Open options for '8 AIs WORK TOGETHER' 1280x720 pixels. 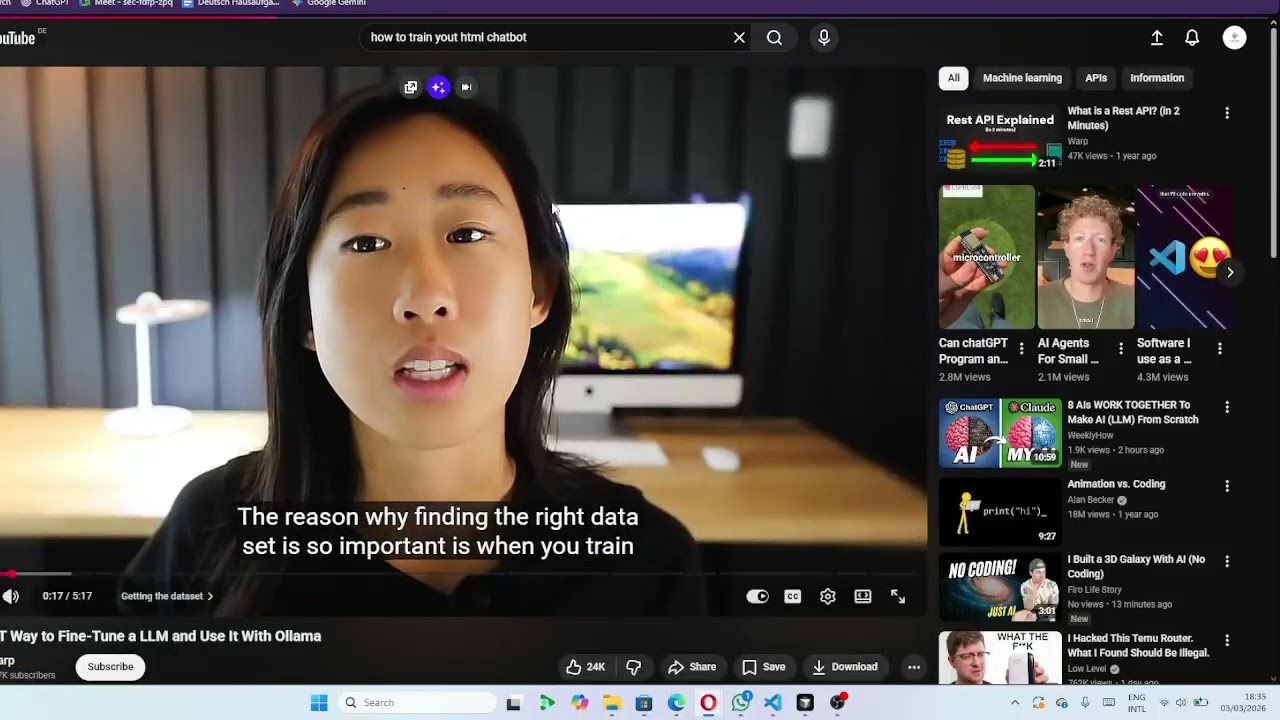tap(1227, 407)
